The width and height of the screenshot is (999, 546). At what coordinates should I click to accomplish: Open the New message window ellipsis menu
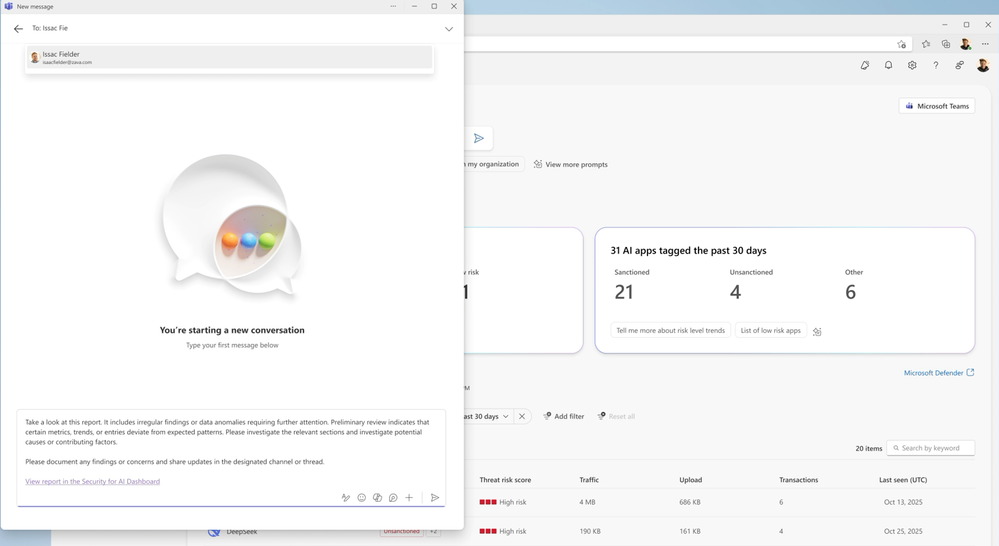point(393,6)
